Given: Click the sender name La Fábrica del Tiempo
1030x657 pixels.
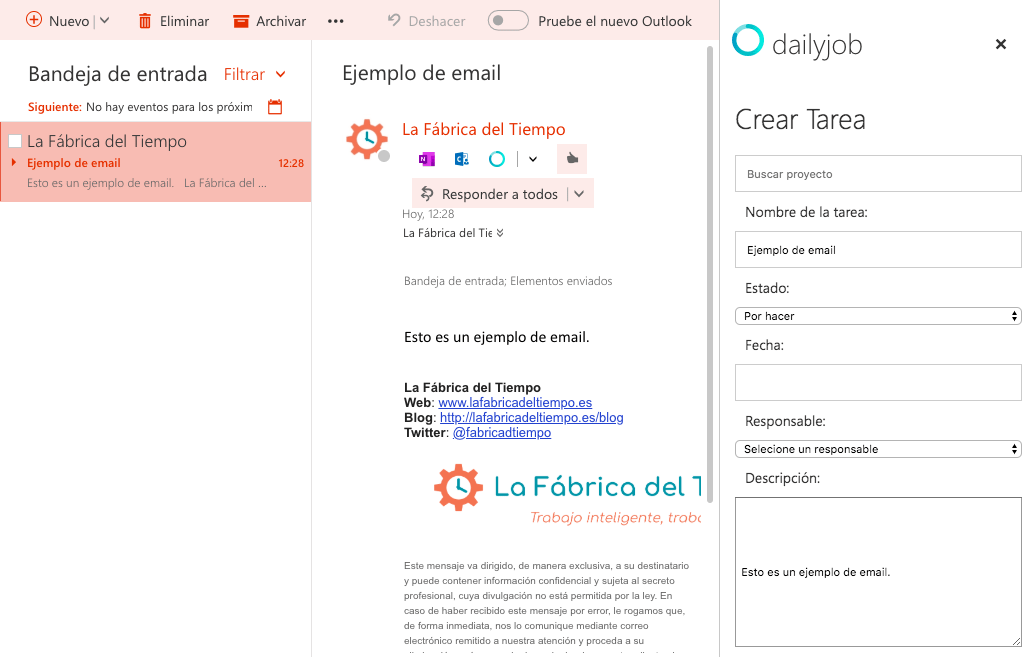Looking at the screenshot, I should [483, 129].
